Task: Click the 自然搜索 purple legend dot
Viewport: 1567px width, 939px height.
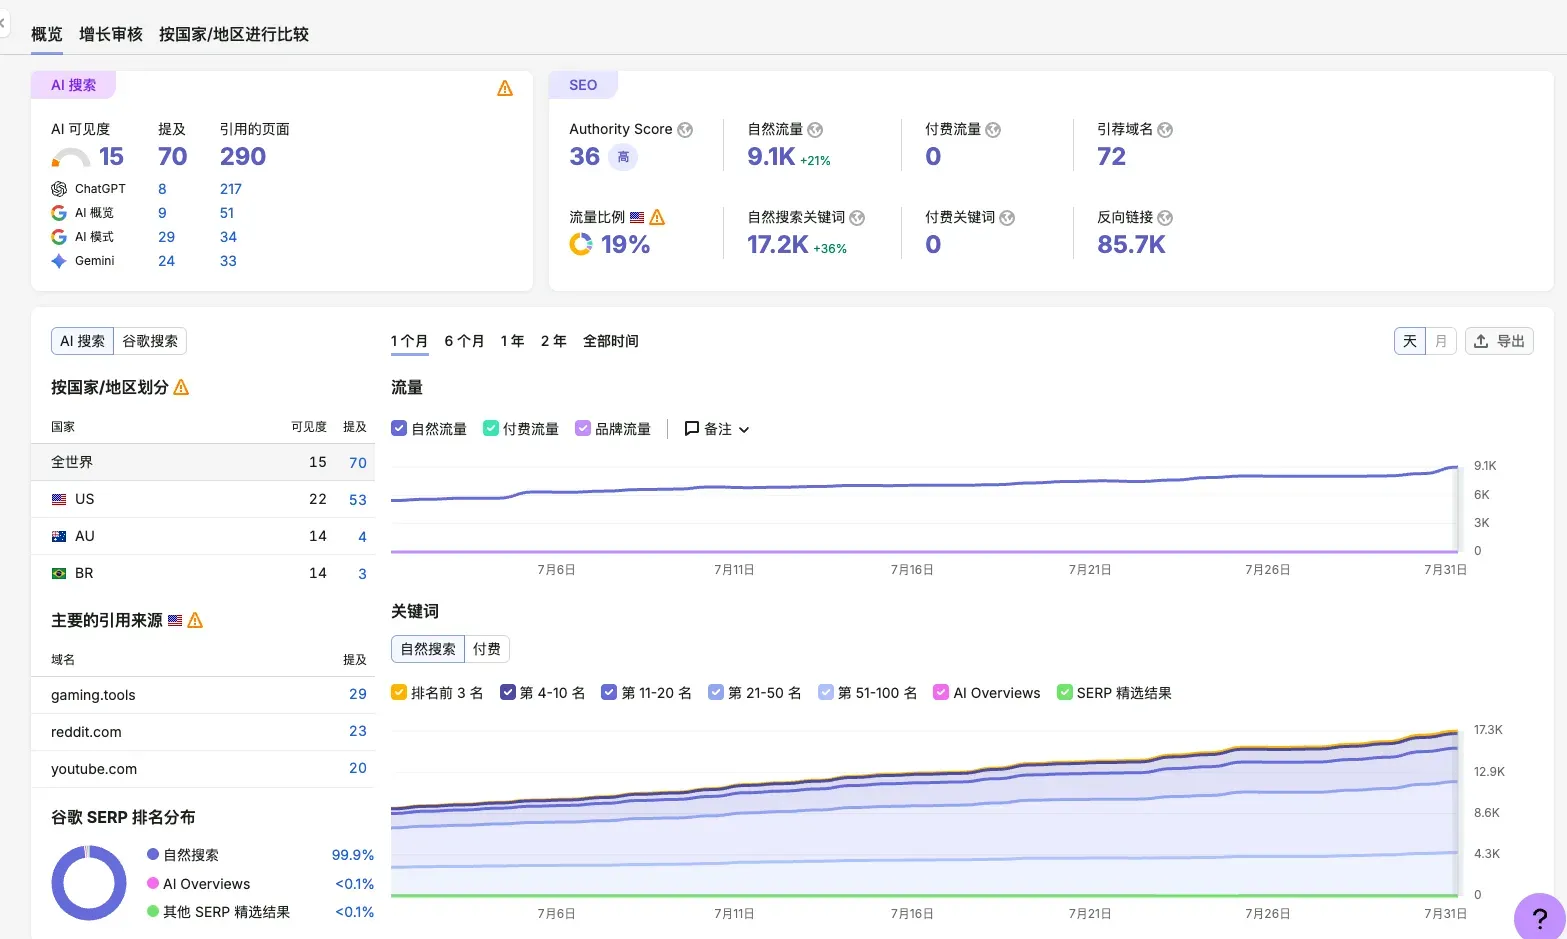Action: [x=153, y=855]
